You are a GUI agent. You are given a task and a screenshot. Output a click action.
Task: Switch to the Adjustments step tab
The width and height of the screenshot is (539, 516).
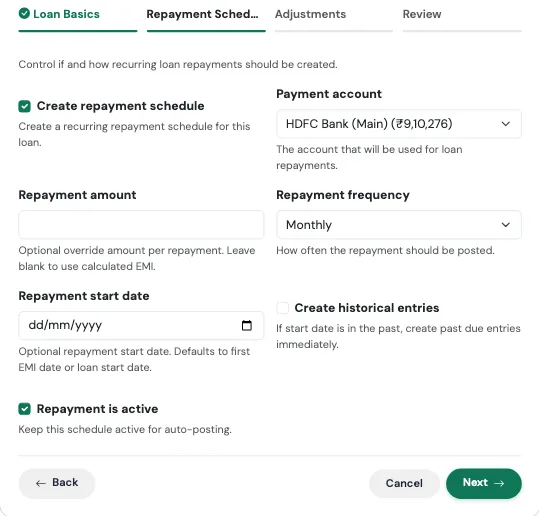pyautogui.click(x=334, y=19)
